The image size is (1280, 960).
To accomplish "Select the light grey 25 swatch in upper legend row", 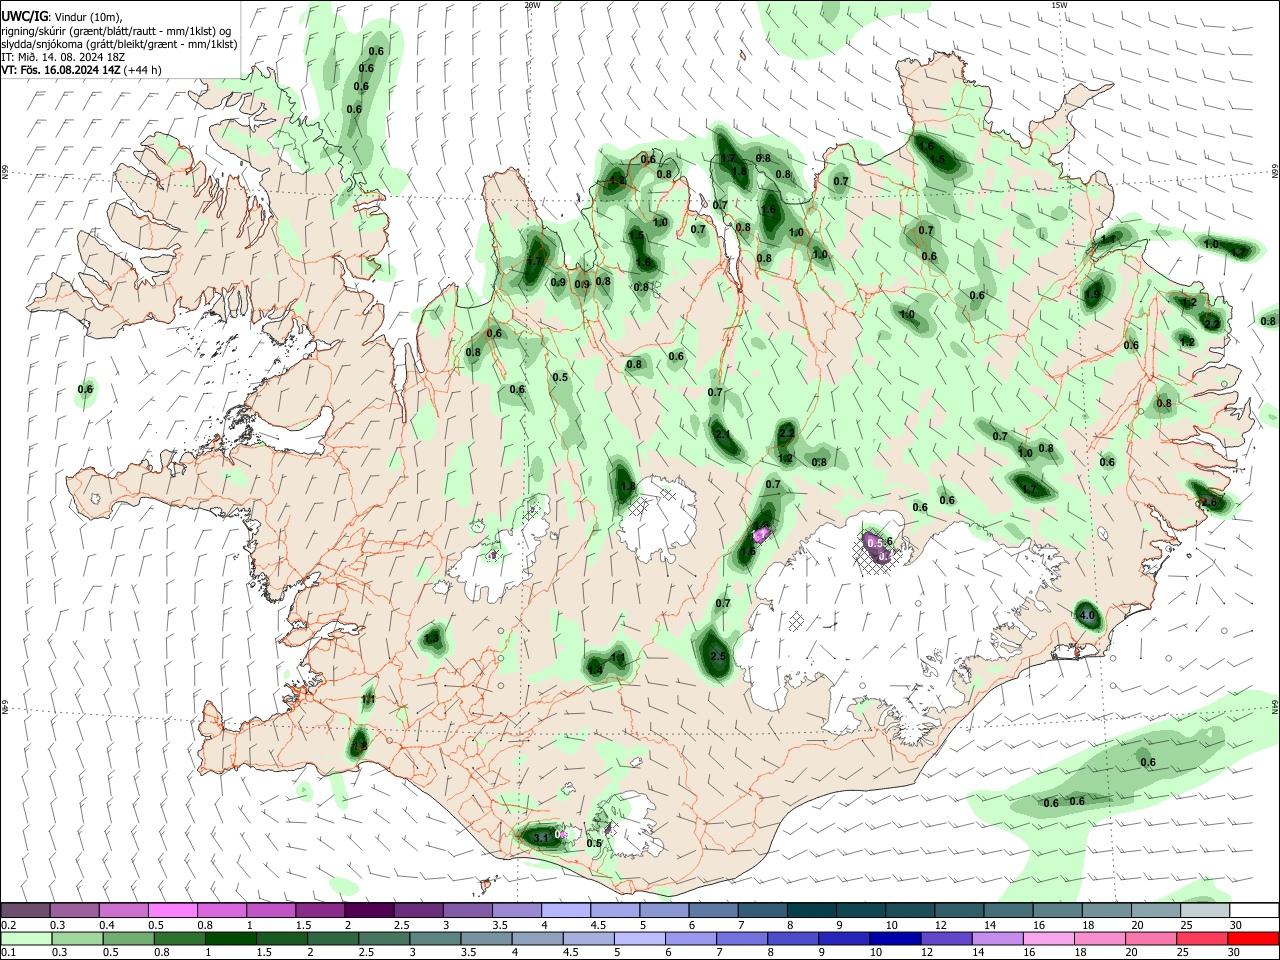I will [1204, 911].
